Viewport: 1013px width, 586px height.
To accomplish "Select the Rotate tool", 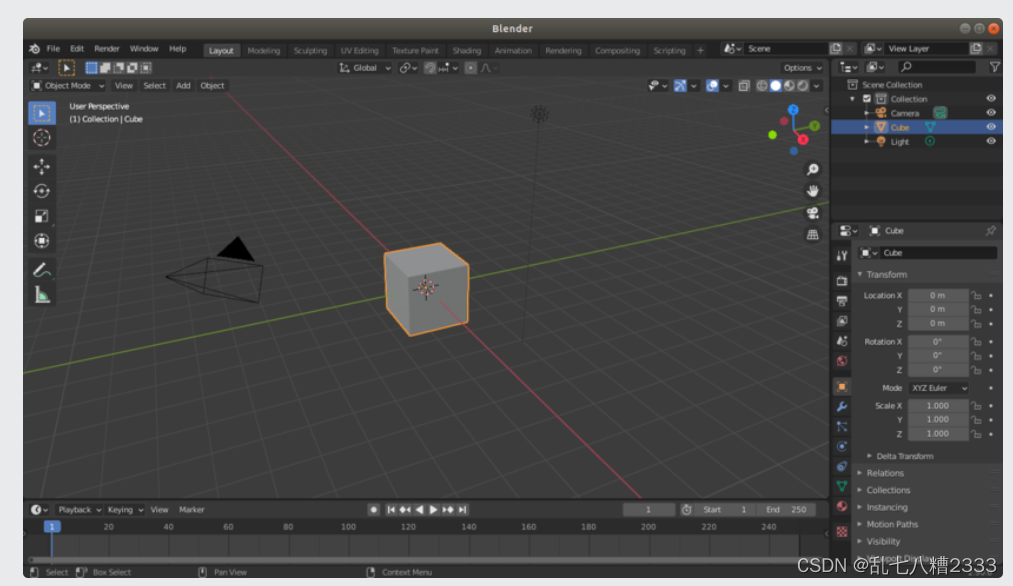I will coord(41,191).
